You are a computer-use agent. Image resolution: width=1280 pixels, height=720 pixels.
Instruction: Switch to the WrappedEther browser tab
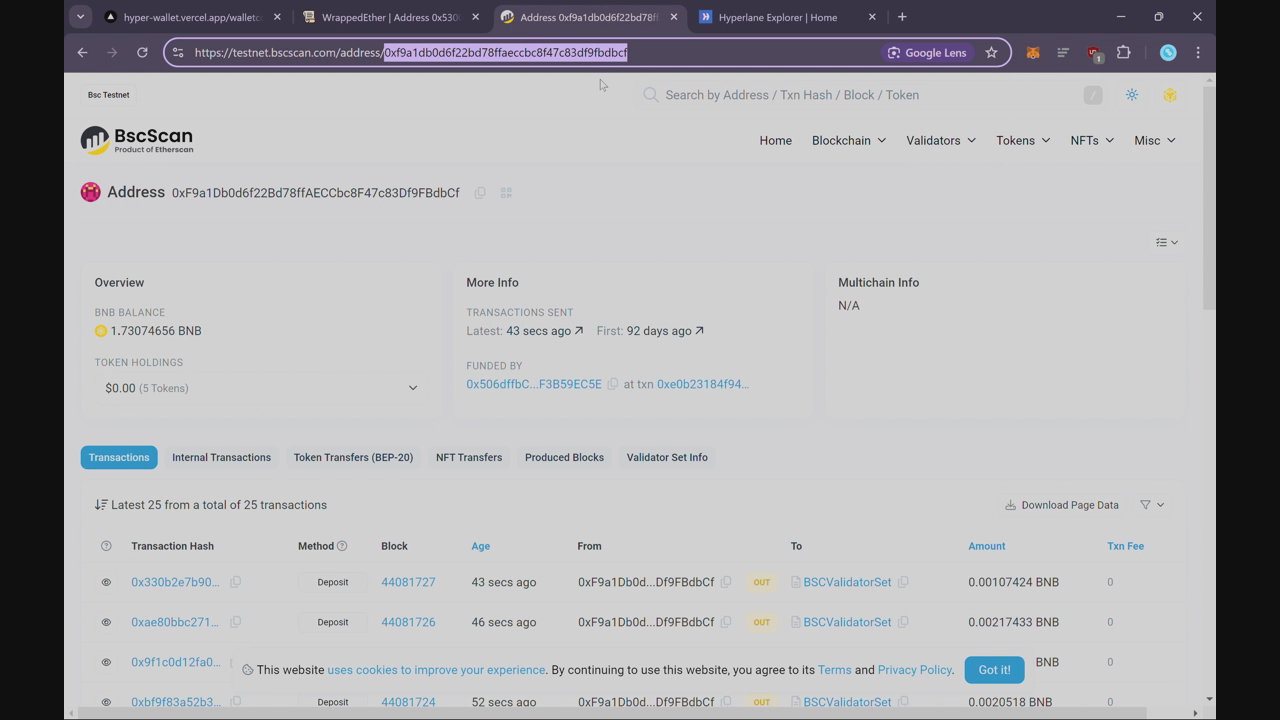coord(390,17)
